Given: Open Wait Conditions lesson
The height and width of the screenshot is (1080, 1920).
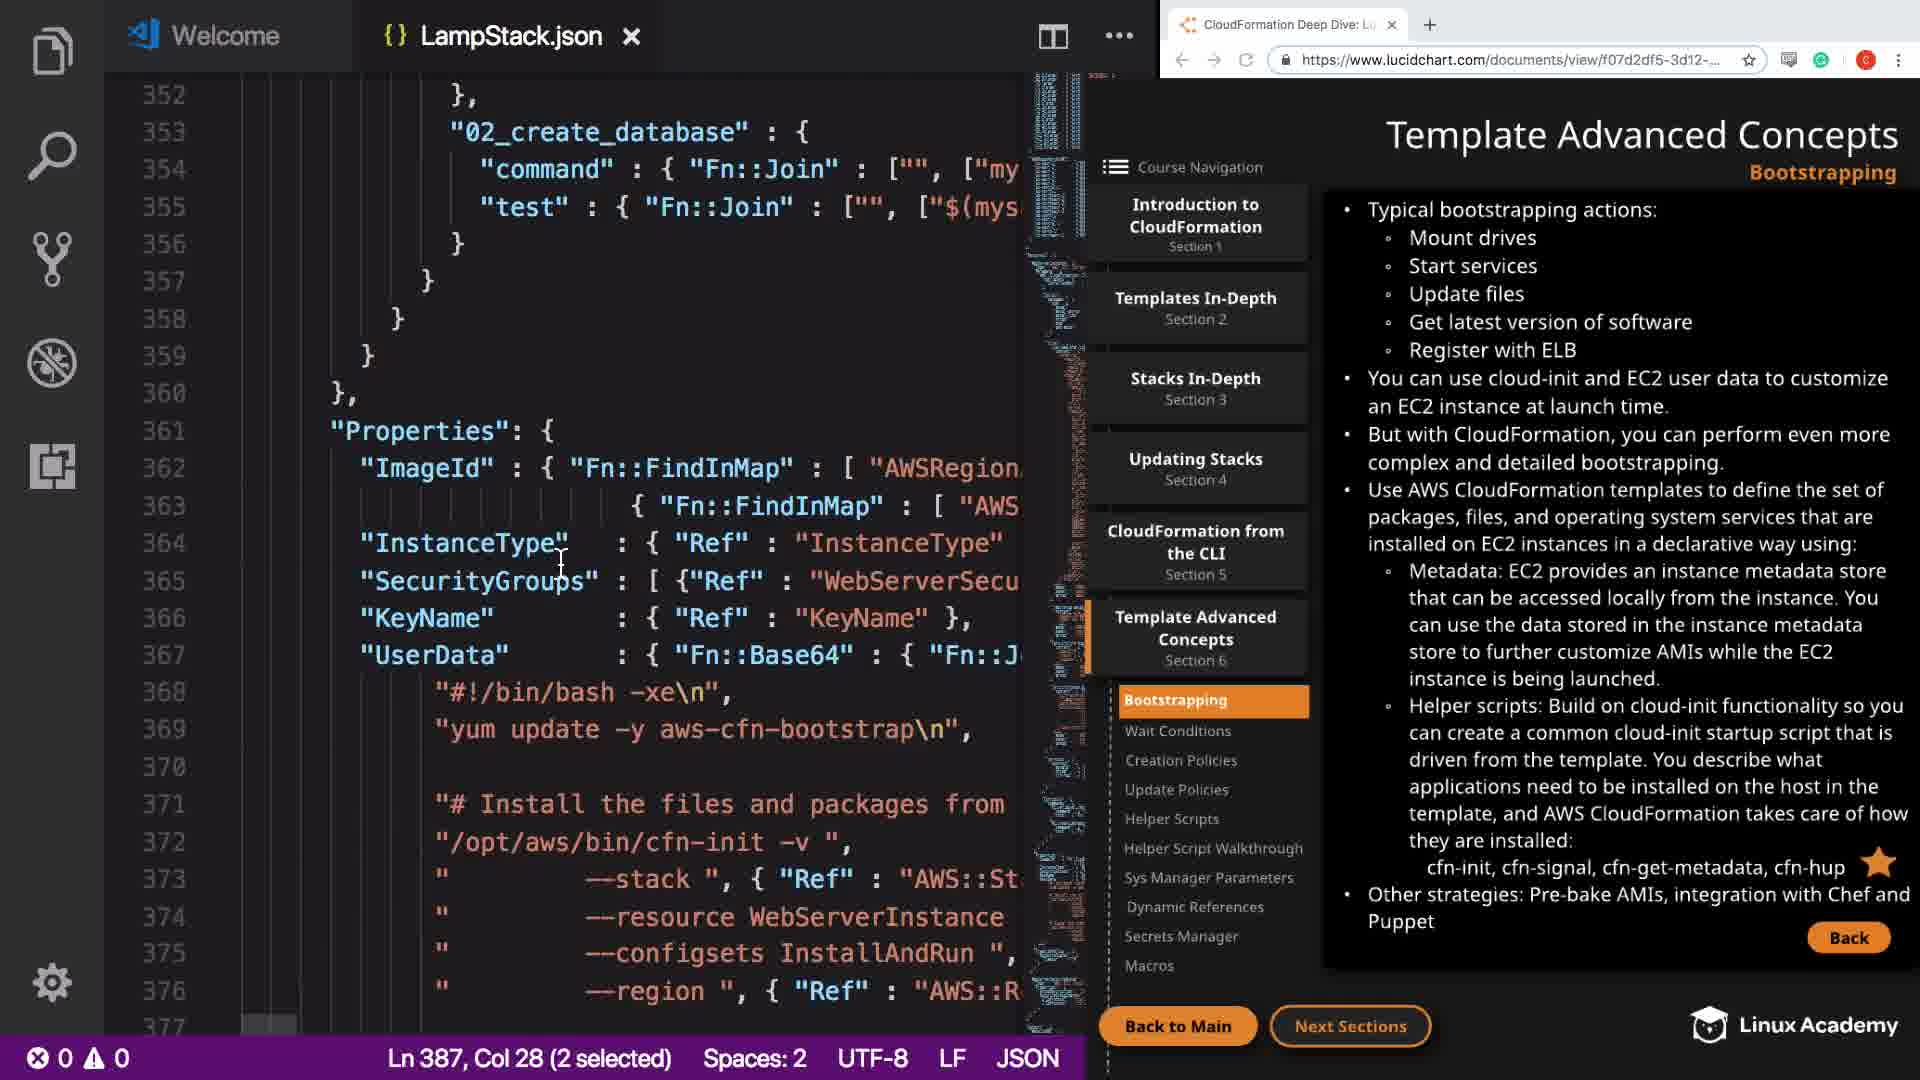Looking at the screenshot, I should pyautogui.click(x=1177, y=731).
